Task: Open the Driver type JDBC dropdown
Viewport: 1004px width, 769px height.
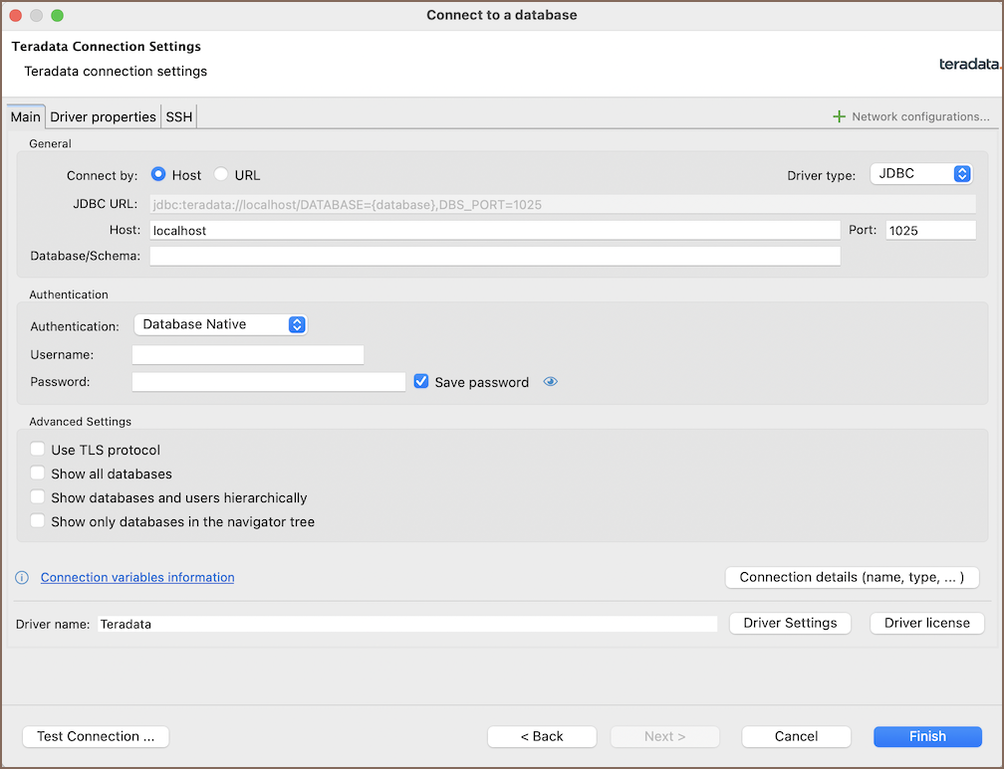Action: [x=920, y=174]
